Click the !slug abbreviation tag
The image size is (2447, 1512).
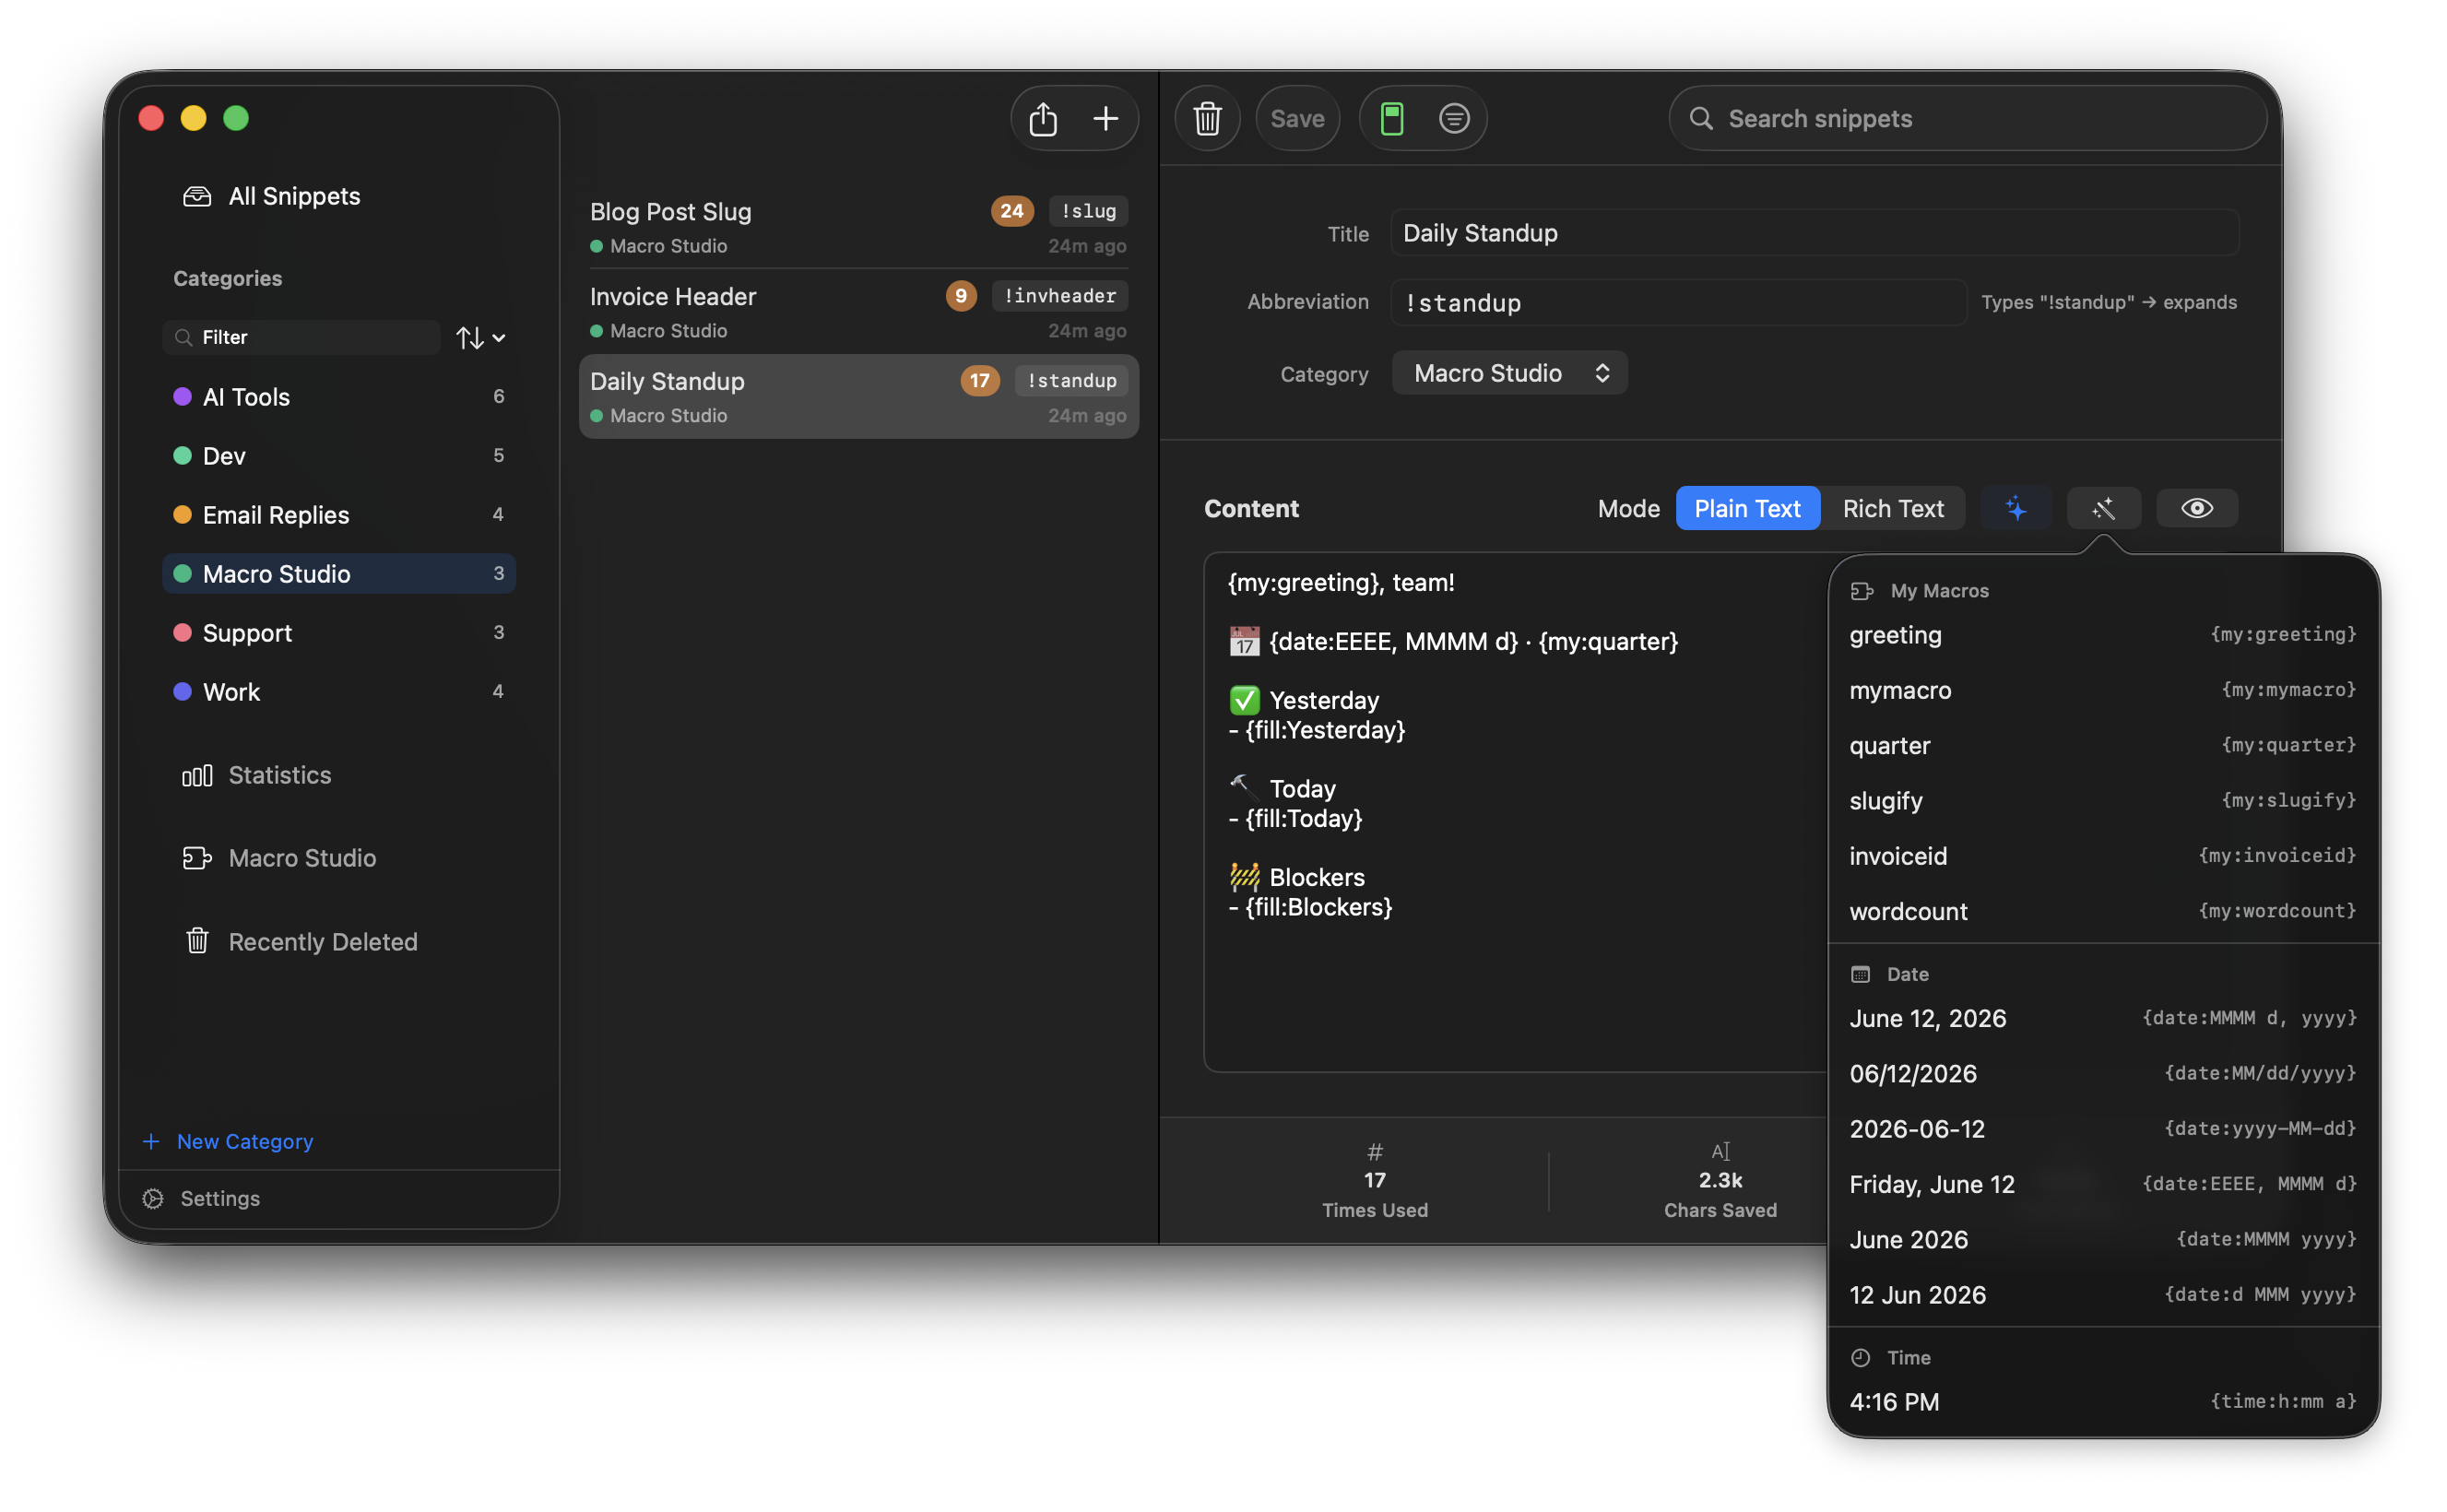(x=1088, y=211)
